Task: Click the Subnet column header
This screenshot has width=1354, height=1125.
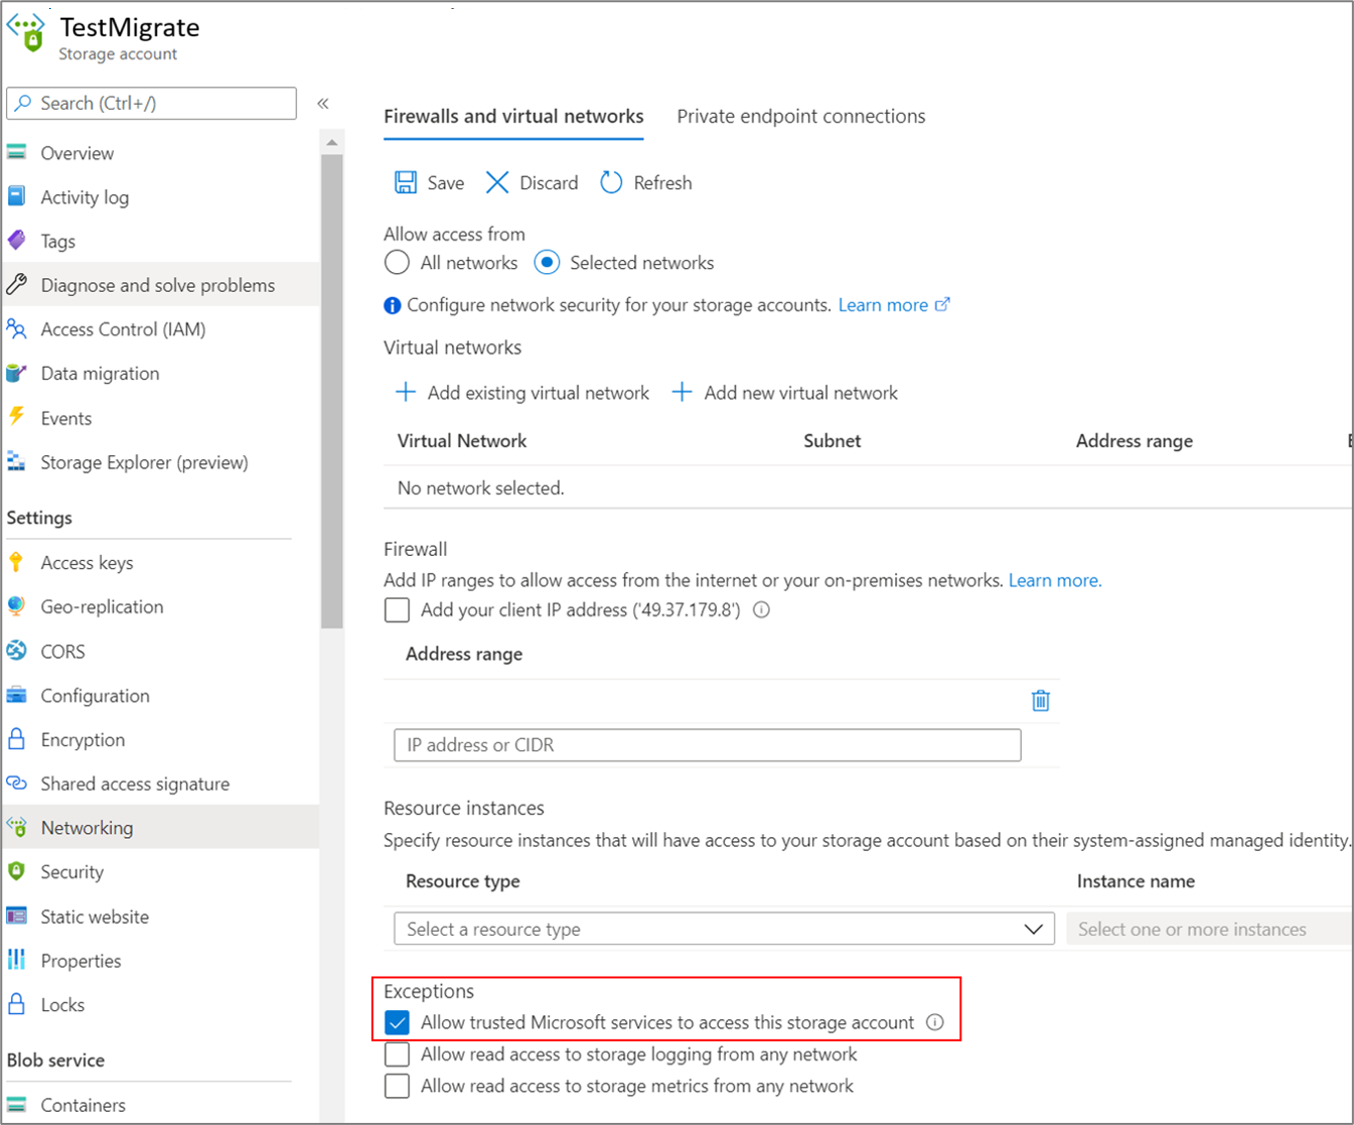Action: click(832, 441)
